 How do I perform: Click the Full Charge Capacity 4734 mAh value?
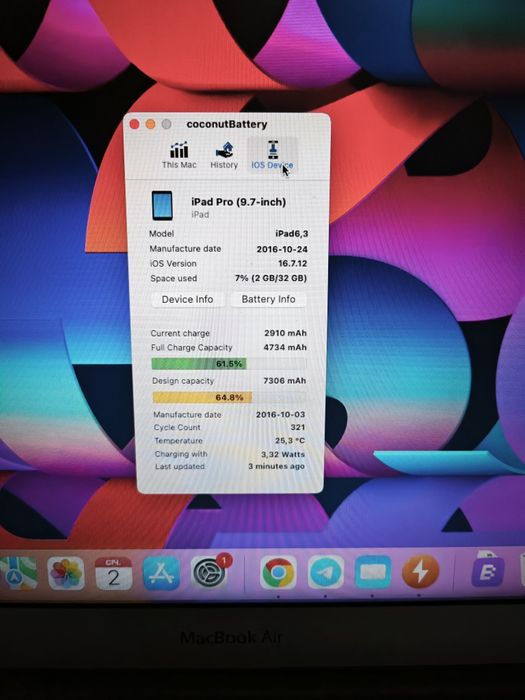tap(285, 347)
